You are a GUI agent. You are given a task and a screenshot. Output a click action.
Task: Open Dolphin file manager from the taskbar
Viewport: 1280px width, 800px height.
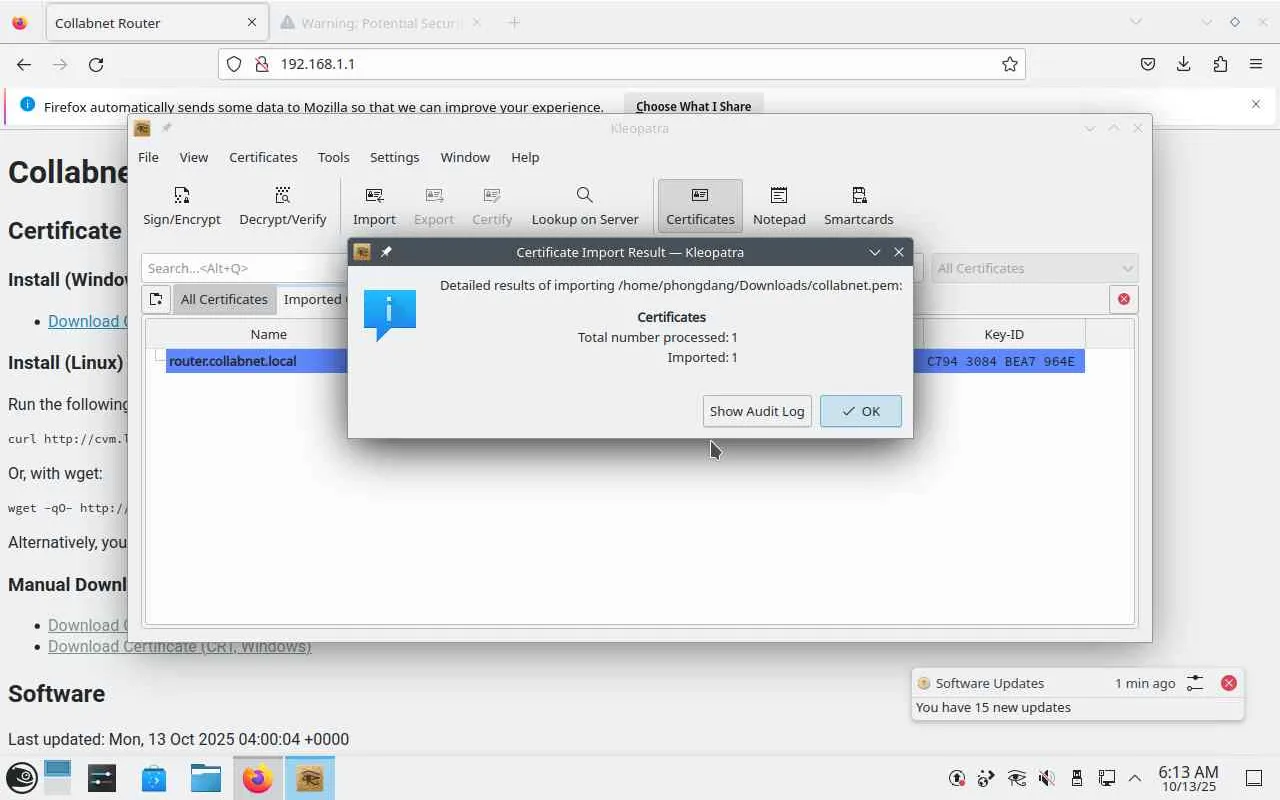pos(206,778)
